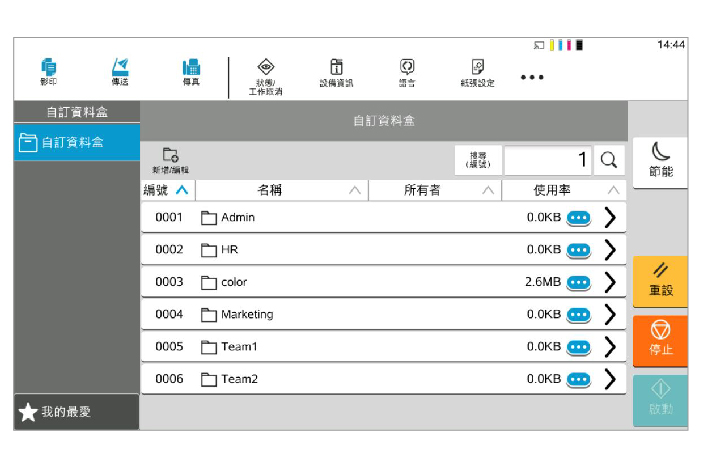Expand the HR box with its arrow
The width and height of the screenshot is (701, 467).
[x=610, y=250]
